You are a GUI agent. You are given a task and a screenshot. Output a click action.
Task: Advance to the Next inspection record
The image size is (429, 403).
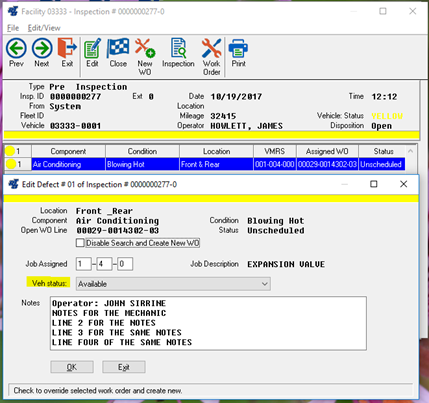(x=42, y=52)
